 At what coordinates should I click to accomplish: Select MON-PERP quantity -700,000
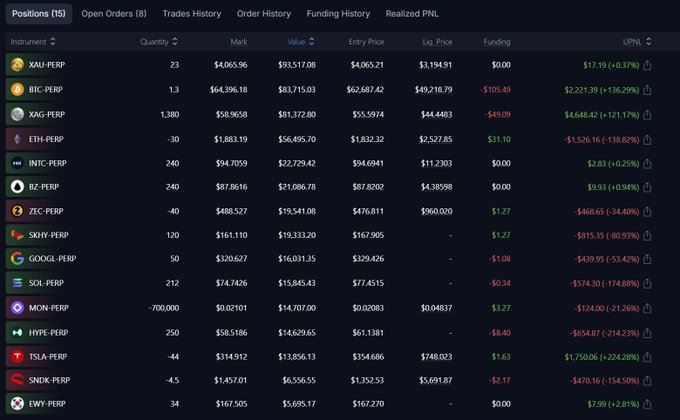coord(164,308)
